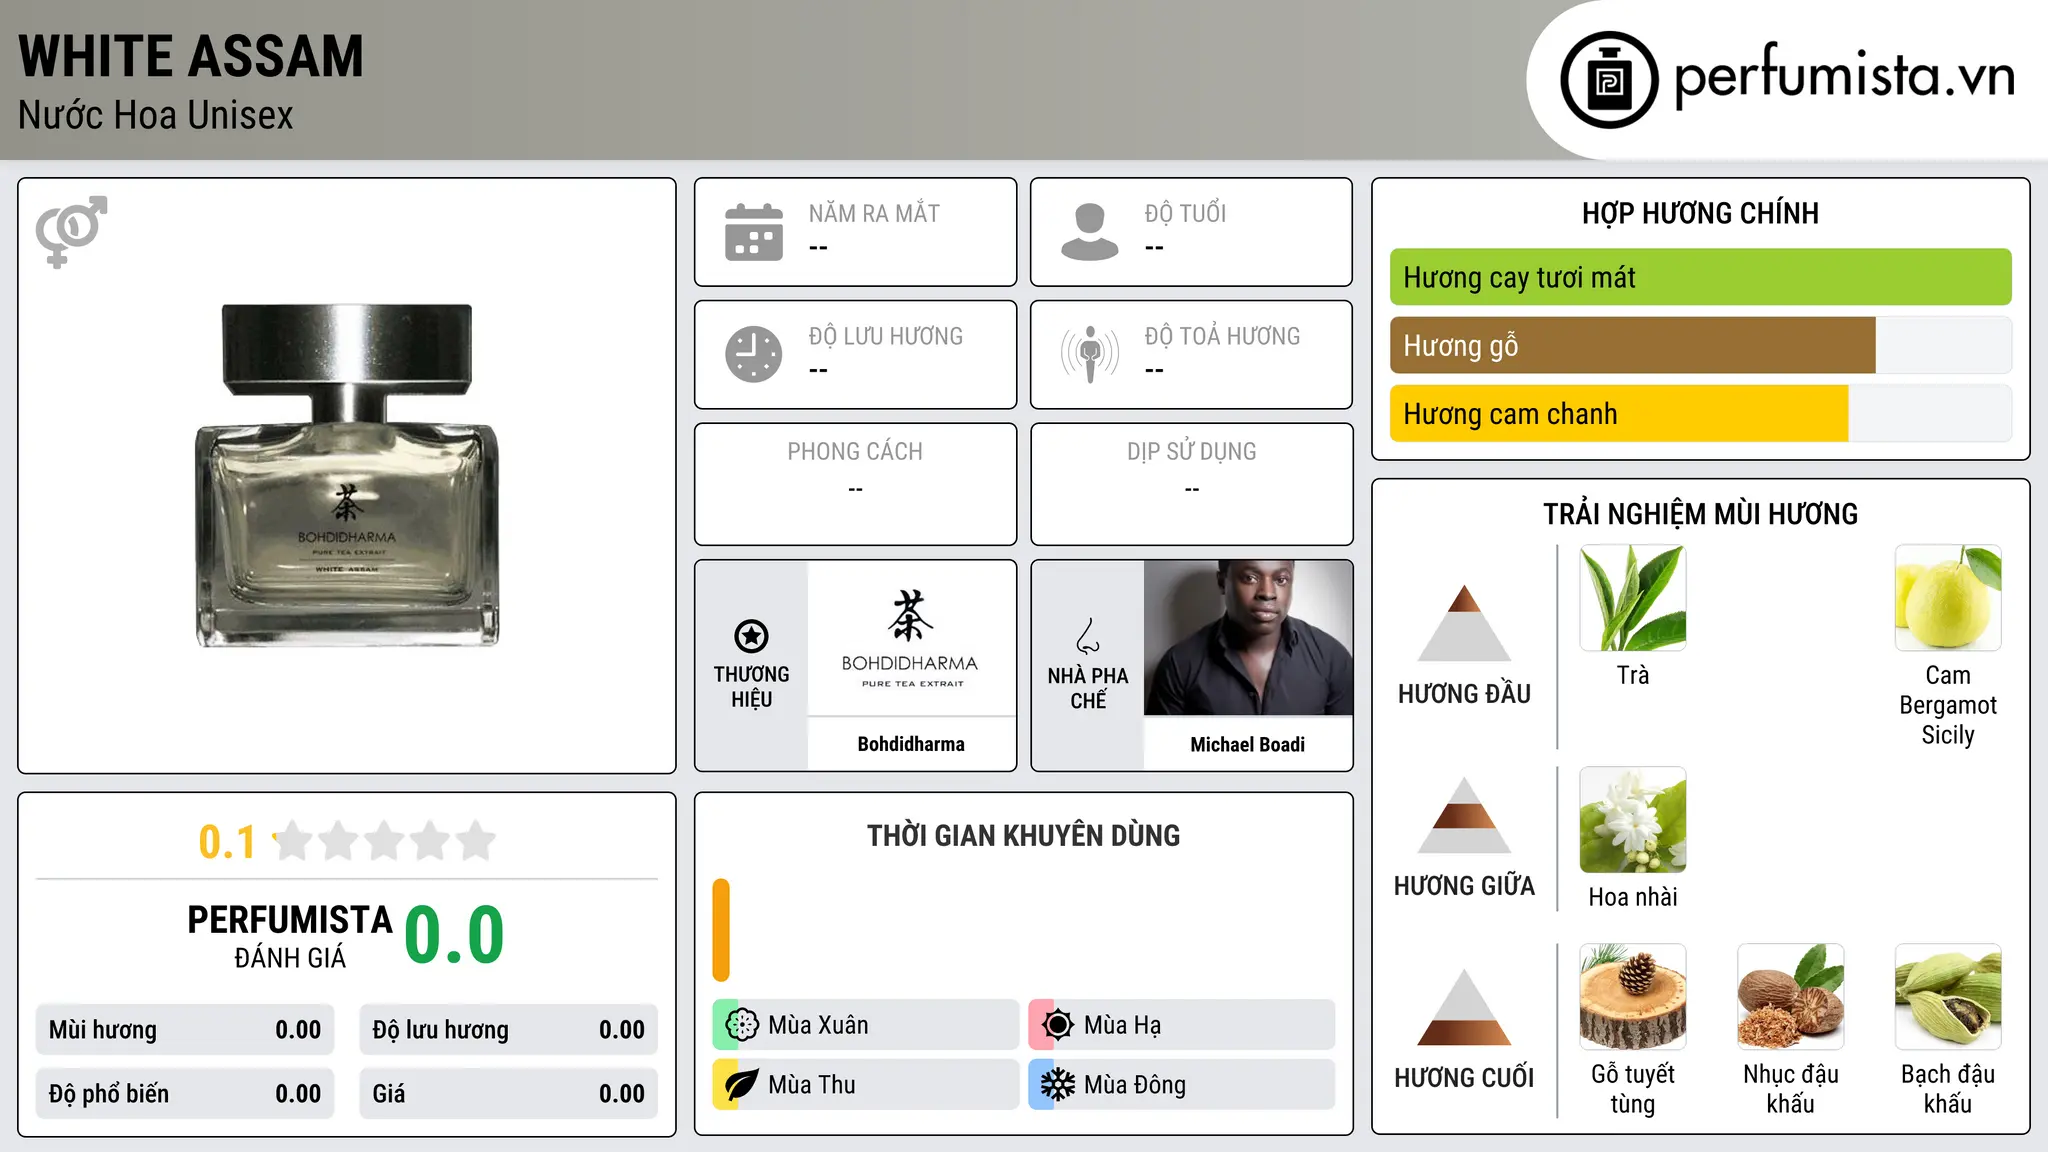Select the Mùa Xuân season label

coord(818,1025)
